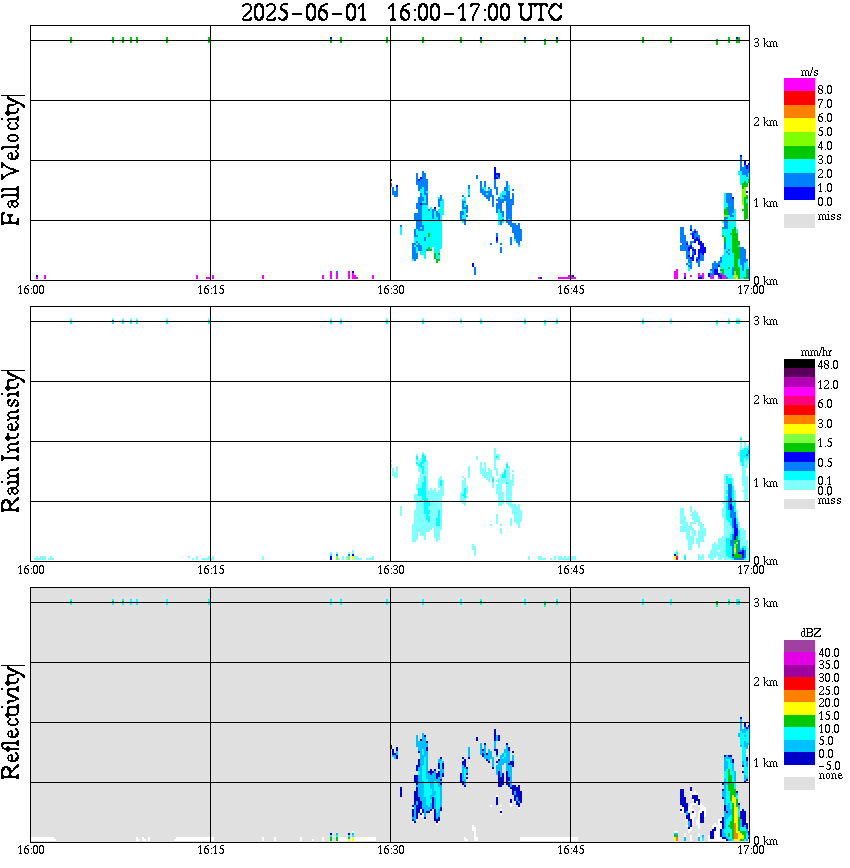Click the '2 km' height label on Rain Intensity
Viewport: 850px width, 868px height.
coord(766,400)
